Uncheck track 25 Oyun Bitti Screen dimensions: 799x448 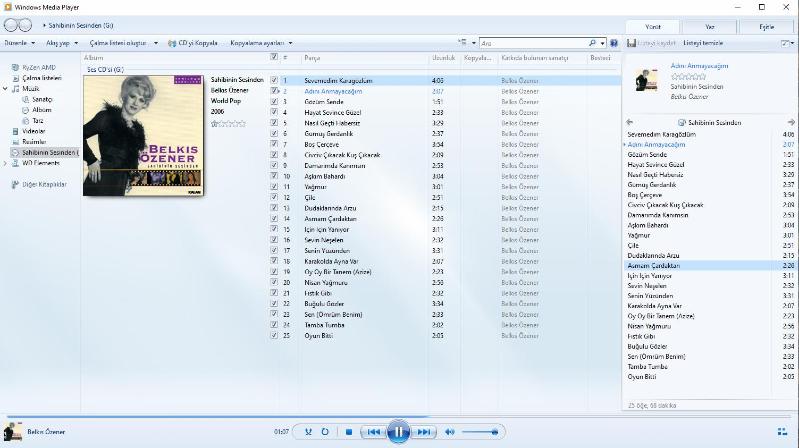(274, 335)
